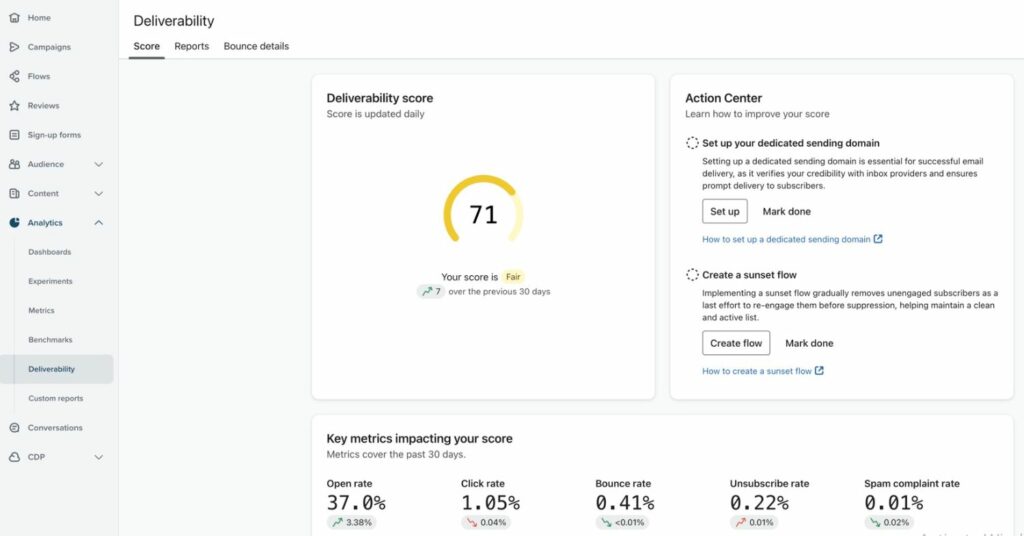Click the upward trend icon under Open rate

pos(337,522)
